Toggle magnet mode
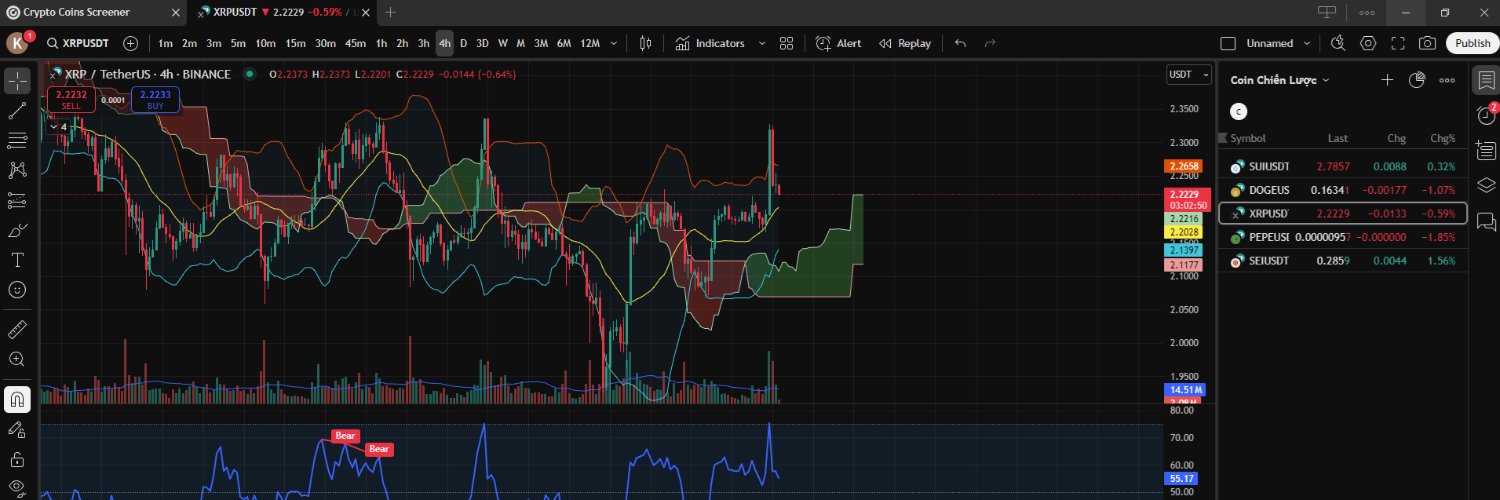 pos(17,399)
